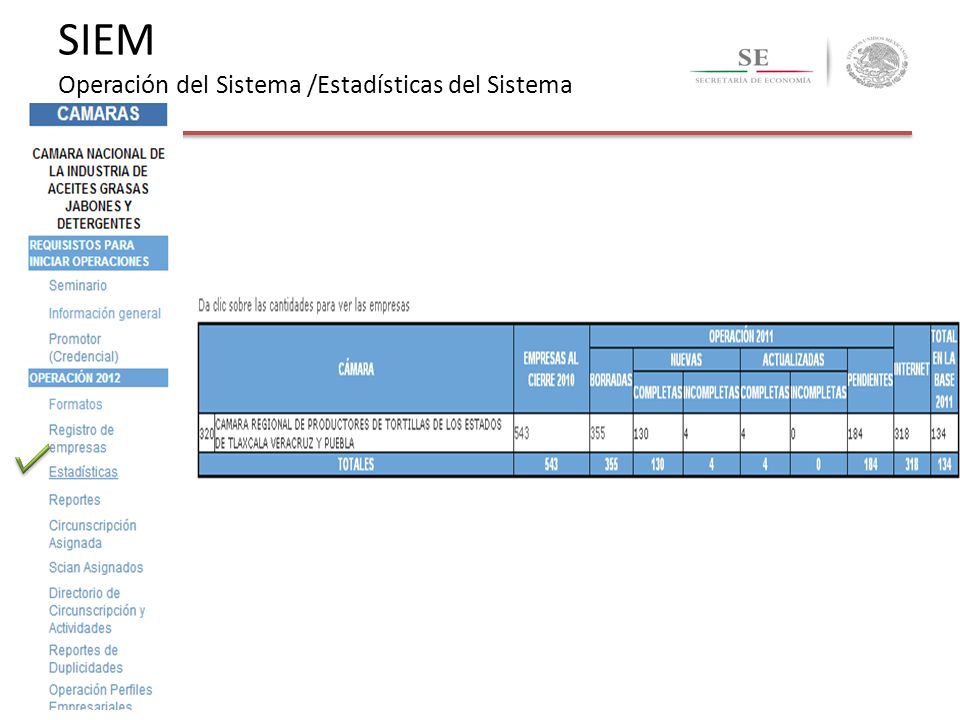Click the INTERNET column header
960x720 pixels.
[912, 369]
